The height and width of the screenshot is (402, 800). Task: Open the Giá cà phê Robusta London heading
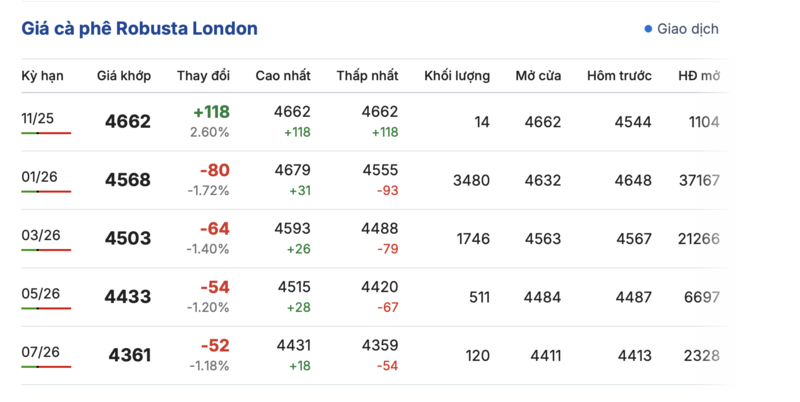[139, 29]
